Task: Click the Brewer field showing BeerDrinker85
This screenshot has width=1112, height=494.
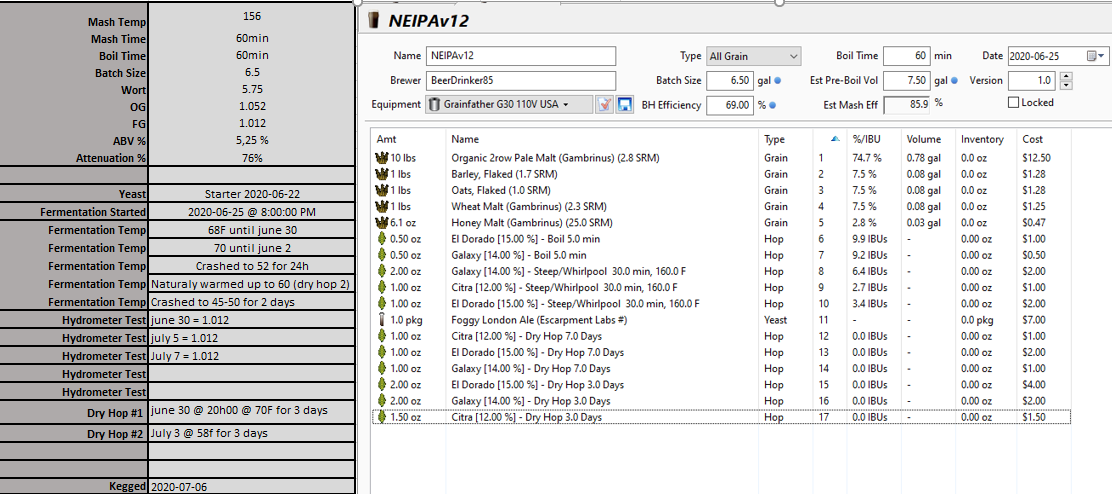Action: [521, 81]
